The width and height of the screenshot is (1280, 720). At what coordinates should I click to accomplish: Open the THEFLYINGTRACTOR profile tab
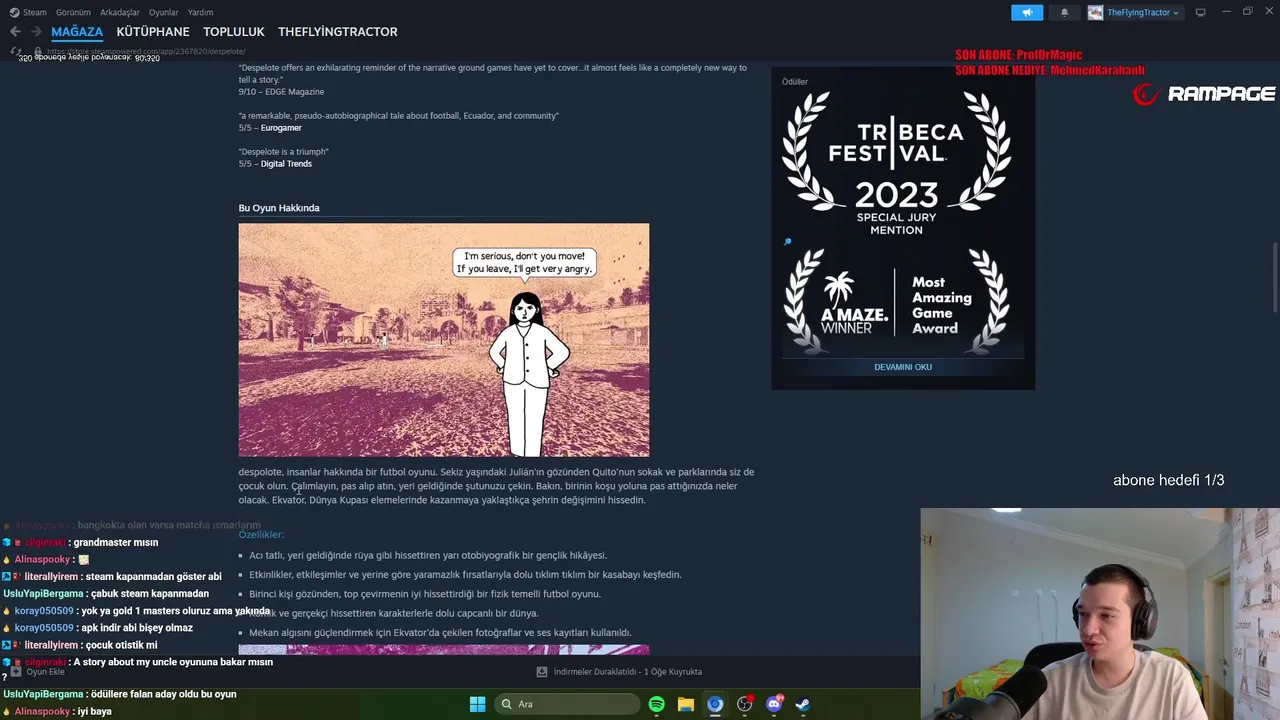(338, 32)
